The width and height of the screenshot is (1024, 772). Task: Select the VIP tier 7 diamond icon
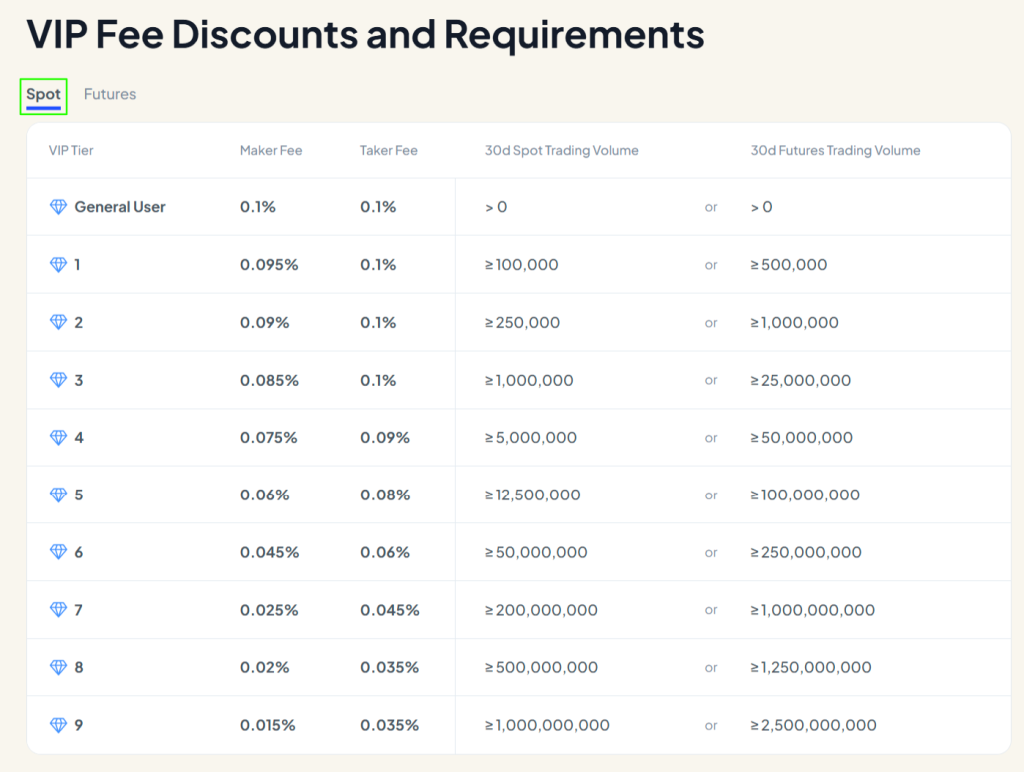[57, 610]
